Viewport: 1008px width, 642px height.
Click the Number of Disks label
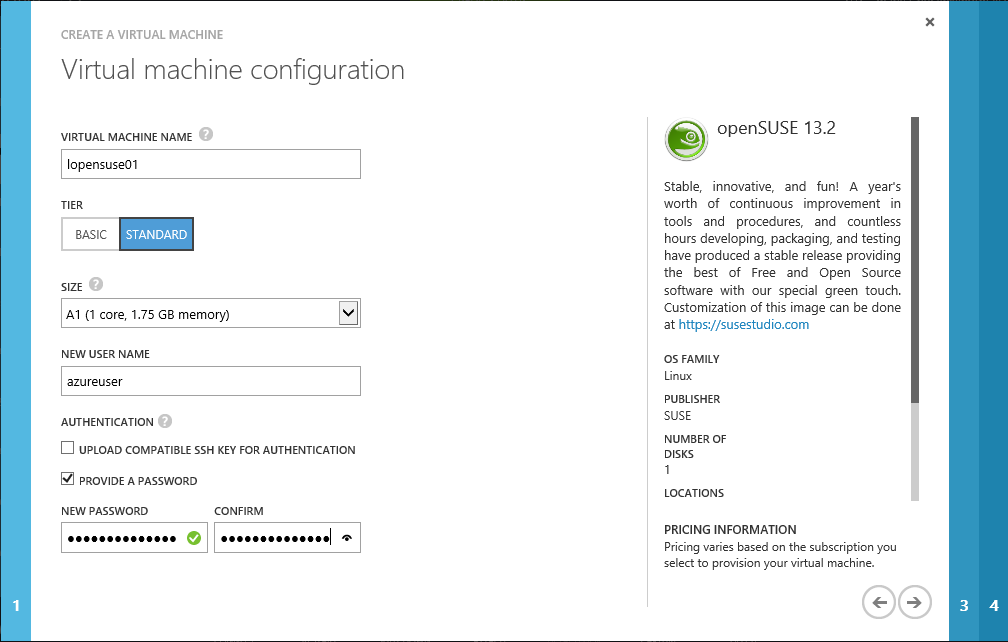tap(695, 446)
